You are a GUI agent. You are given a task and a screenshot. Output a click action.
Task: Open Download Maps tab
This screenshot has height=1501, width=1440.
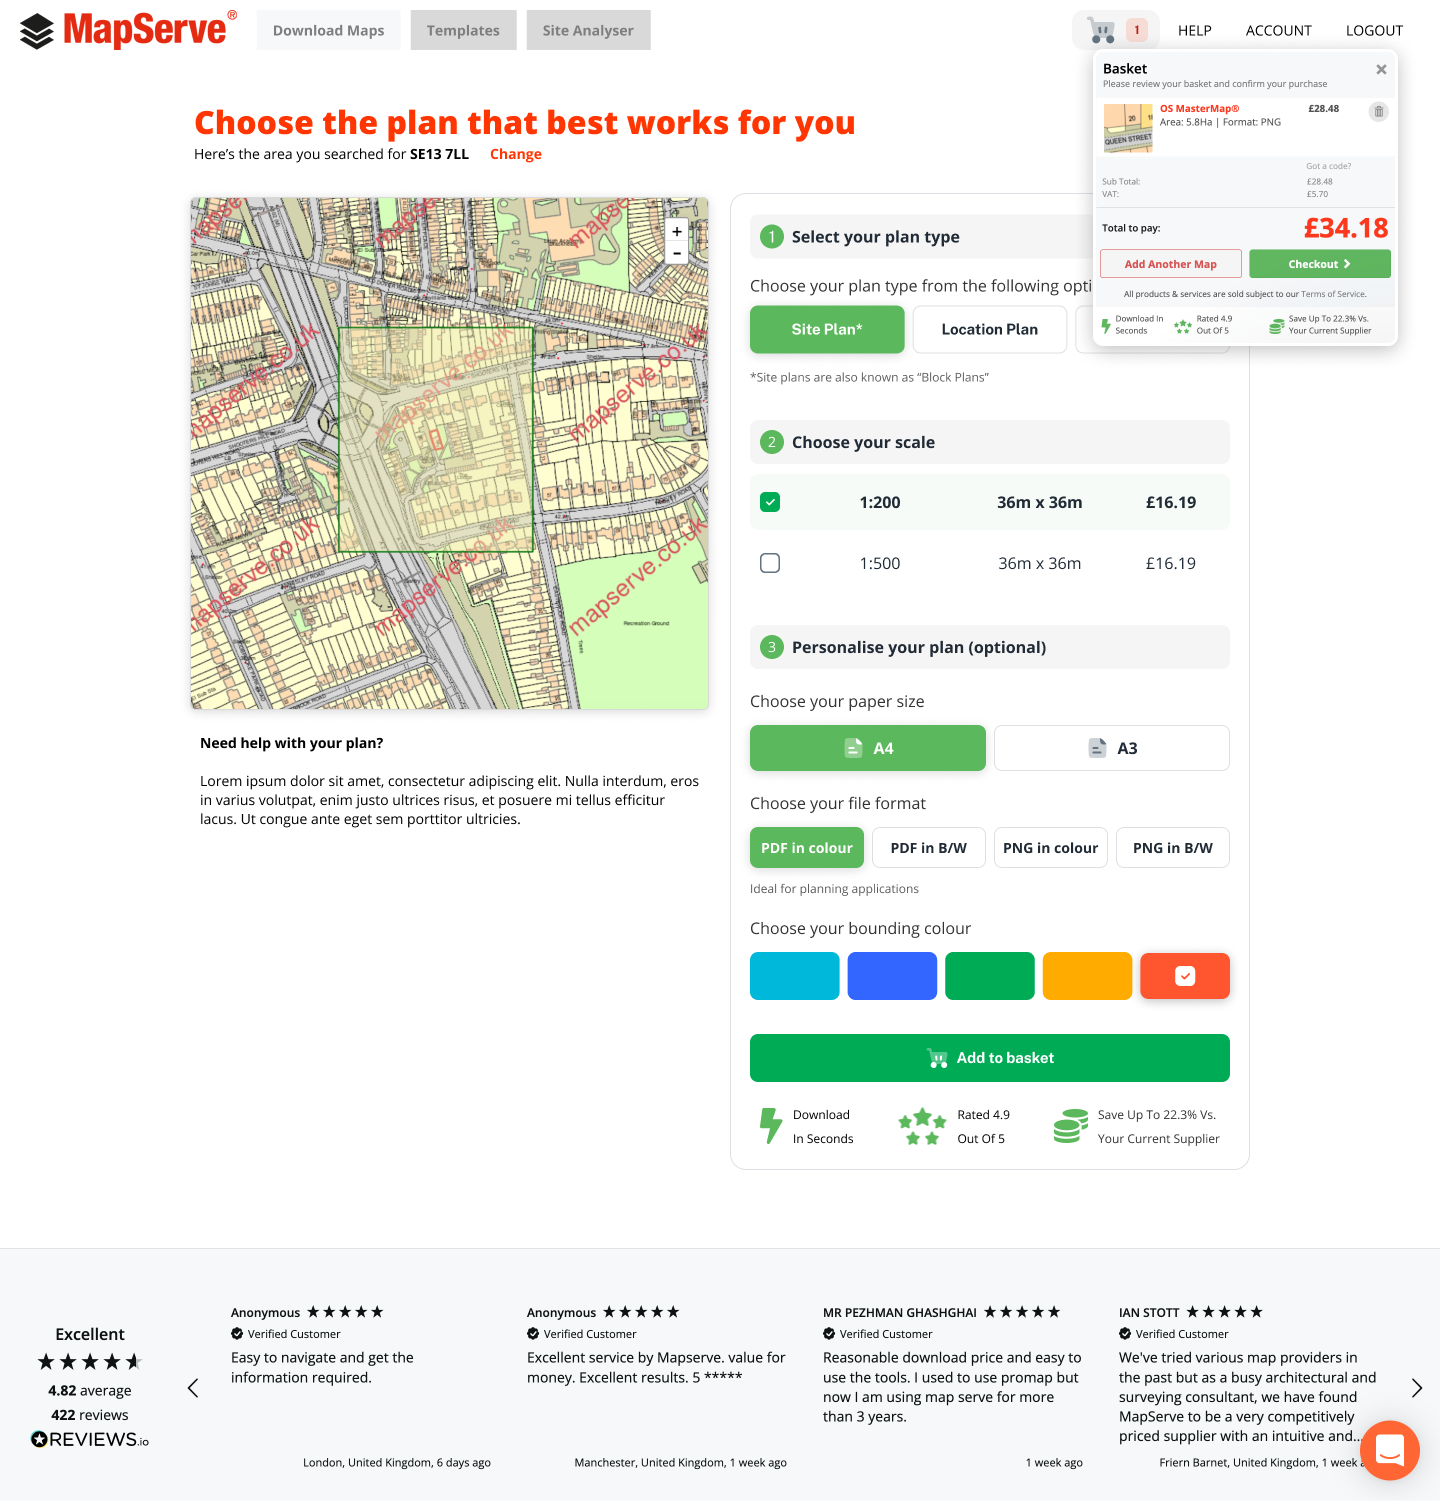pos(328,30)
